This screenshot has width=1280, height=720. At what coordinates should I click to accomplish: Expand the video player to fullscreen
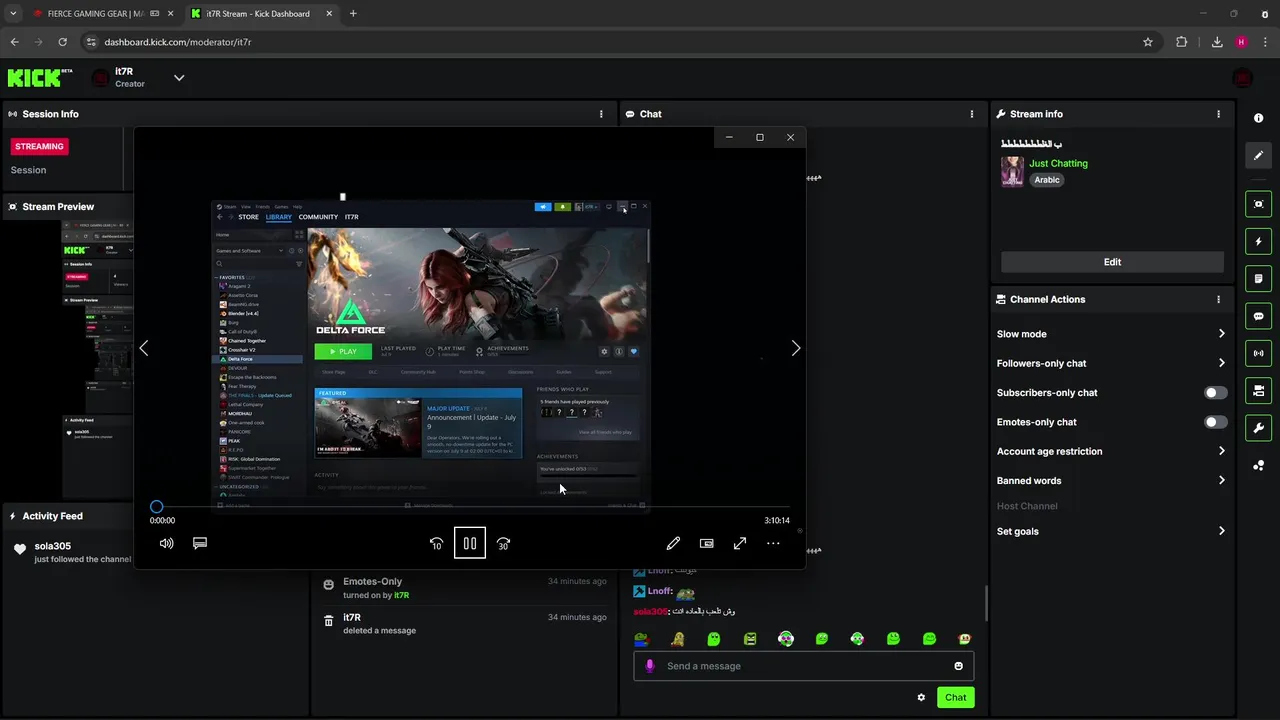(x=740, y=543)
